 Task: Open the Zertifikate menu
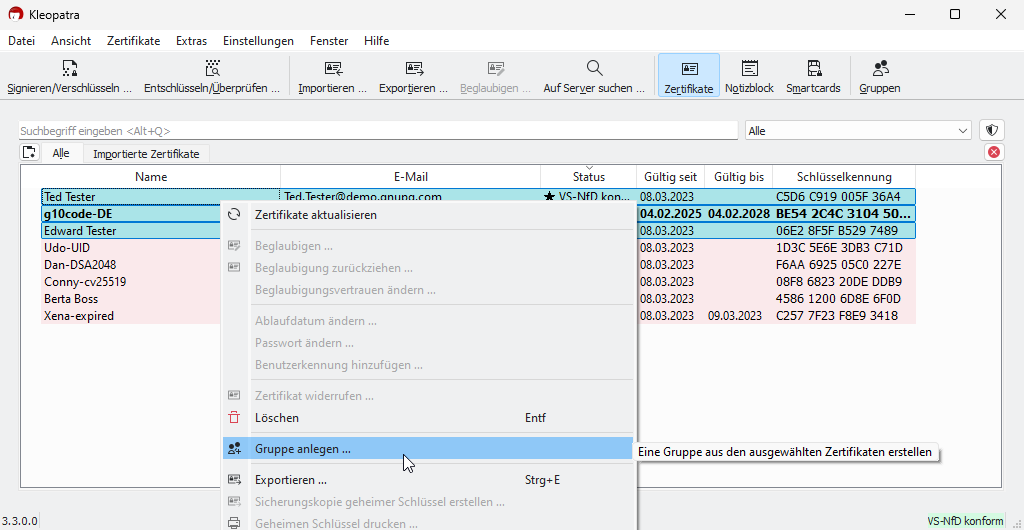point(133,40)
